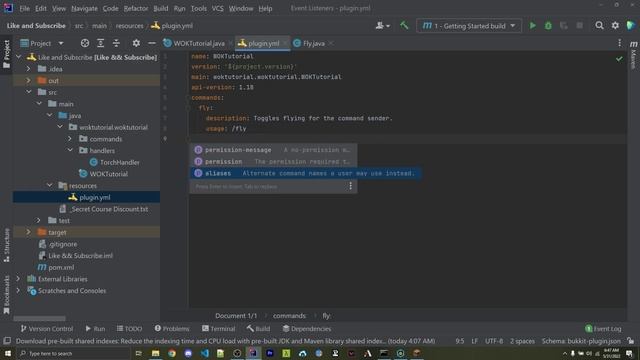Open the VCS menu
The width and height of the screenshot is (640, 360).
click(x=218, y=8)
